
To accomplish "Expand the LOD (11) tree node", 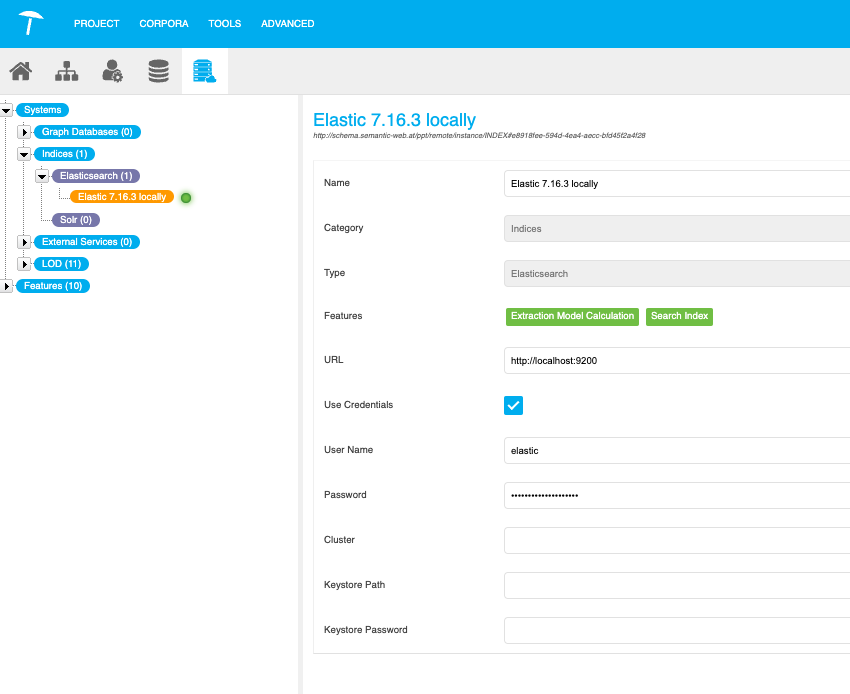I will click(23, 264).
